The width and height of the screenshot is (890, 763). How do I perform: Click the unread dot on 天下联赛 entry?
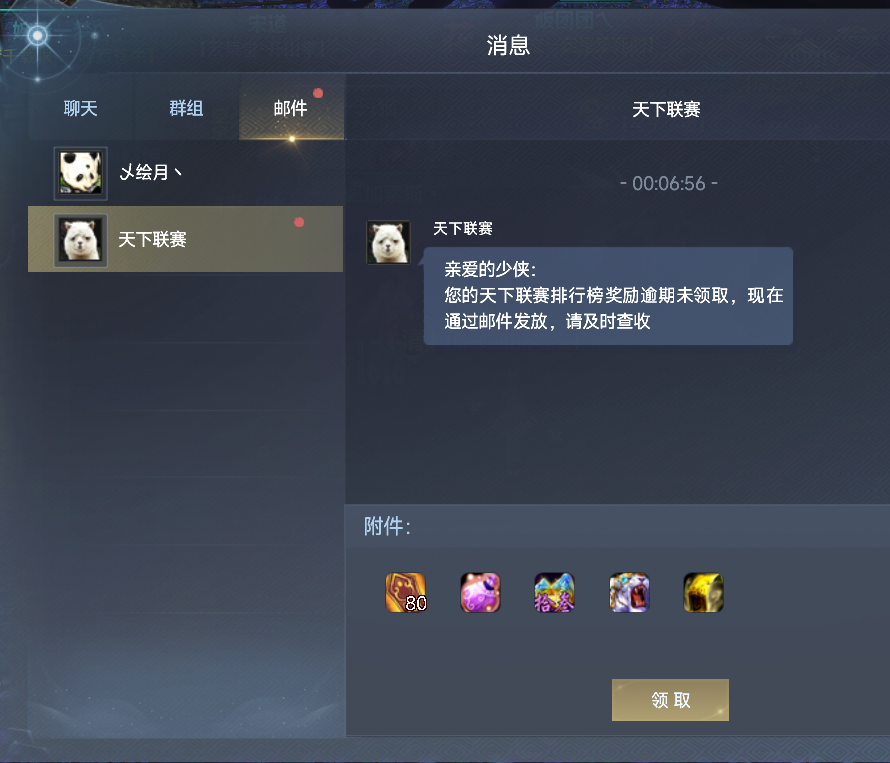(299, 222)
